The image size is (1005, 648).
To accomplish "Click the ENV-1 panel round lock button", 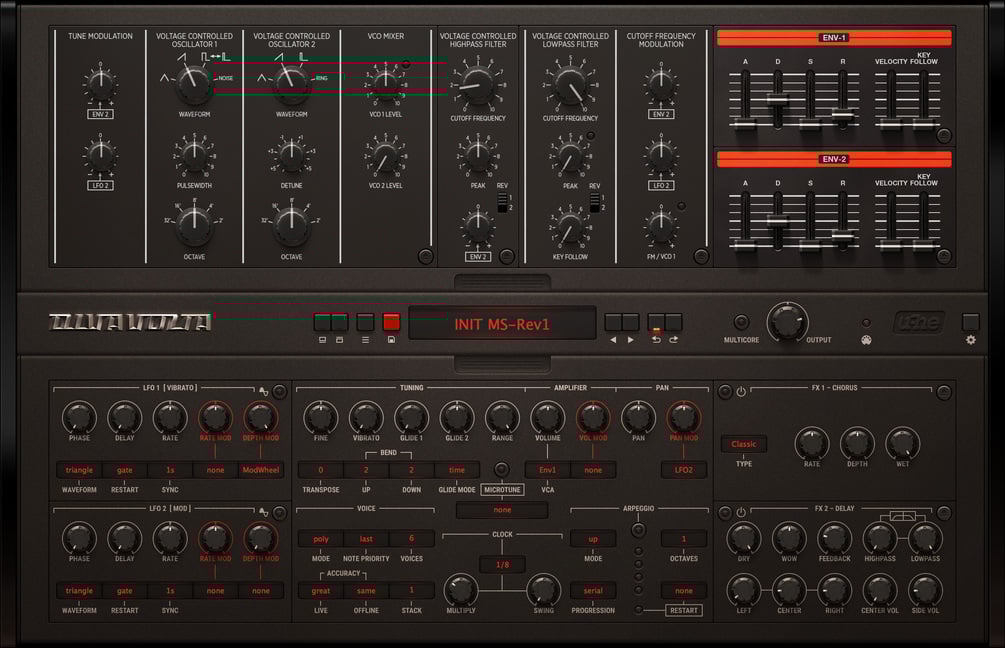I will pyautogui.click(x=943, y=135).
